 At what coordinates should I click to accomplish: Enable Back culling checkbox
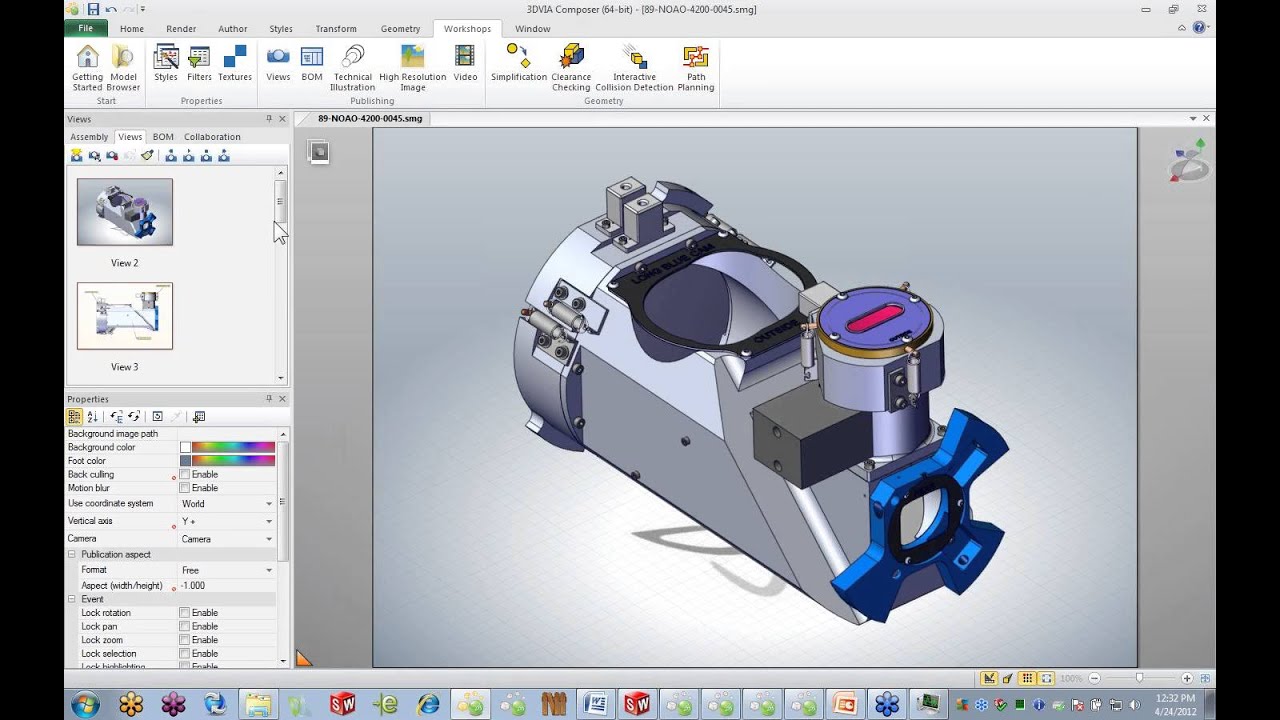(185, 475)
